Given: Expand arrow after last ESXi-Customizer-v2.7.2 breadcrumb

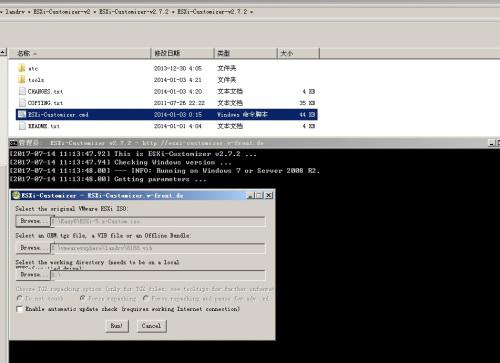Looking at the screenshot, I should pyautogui.click(x=252, y=12).
